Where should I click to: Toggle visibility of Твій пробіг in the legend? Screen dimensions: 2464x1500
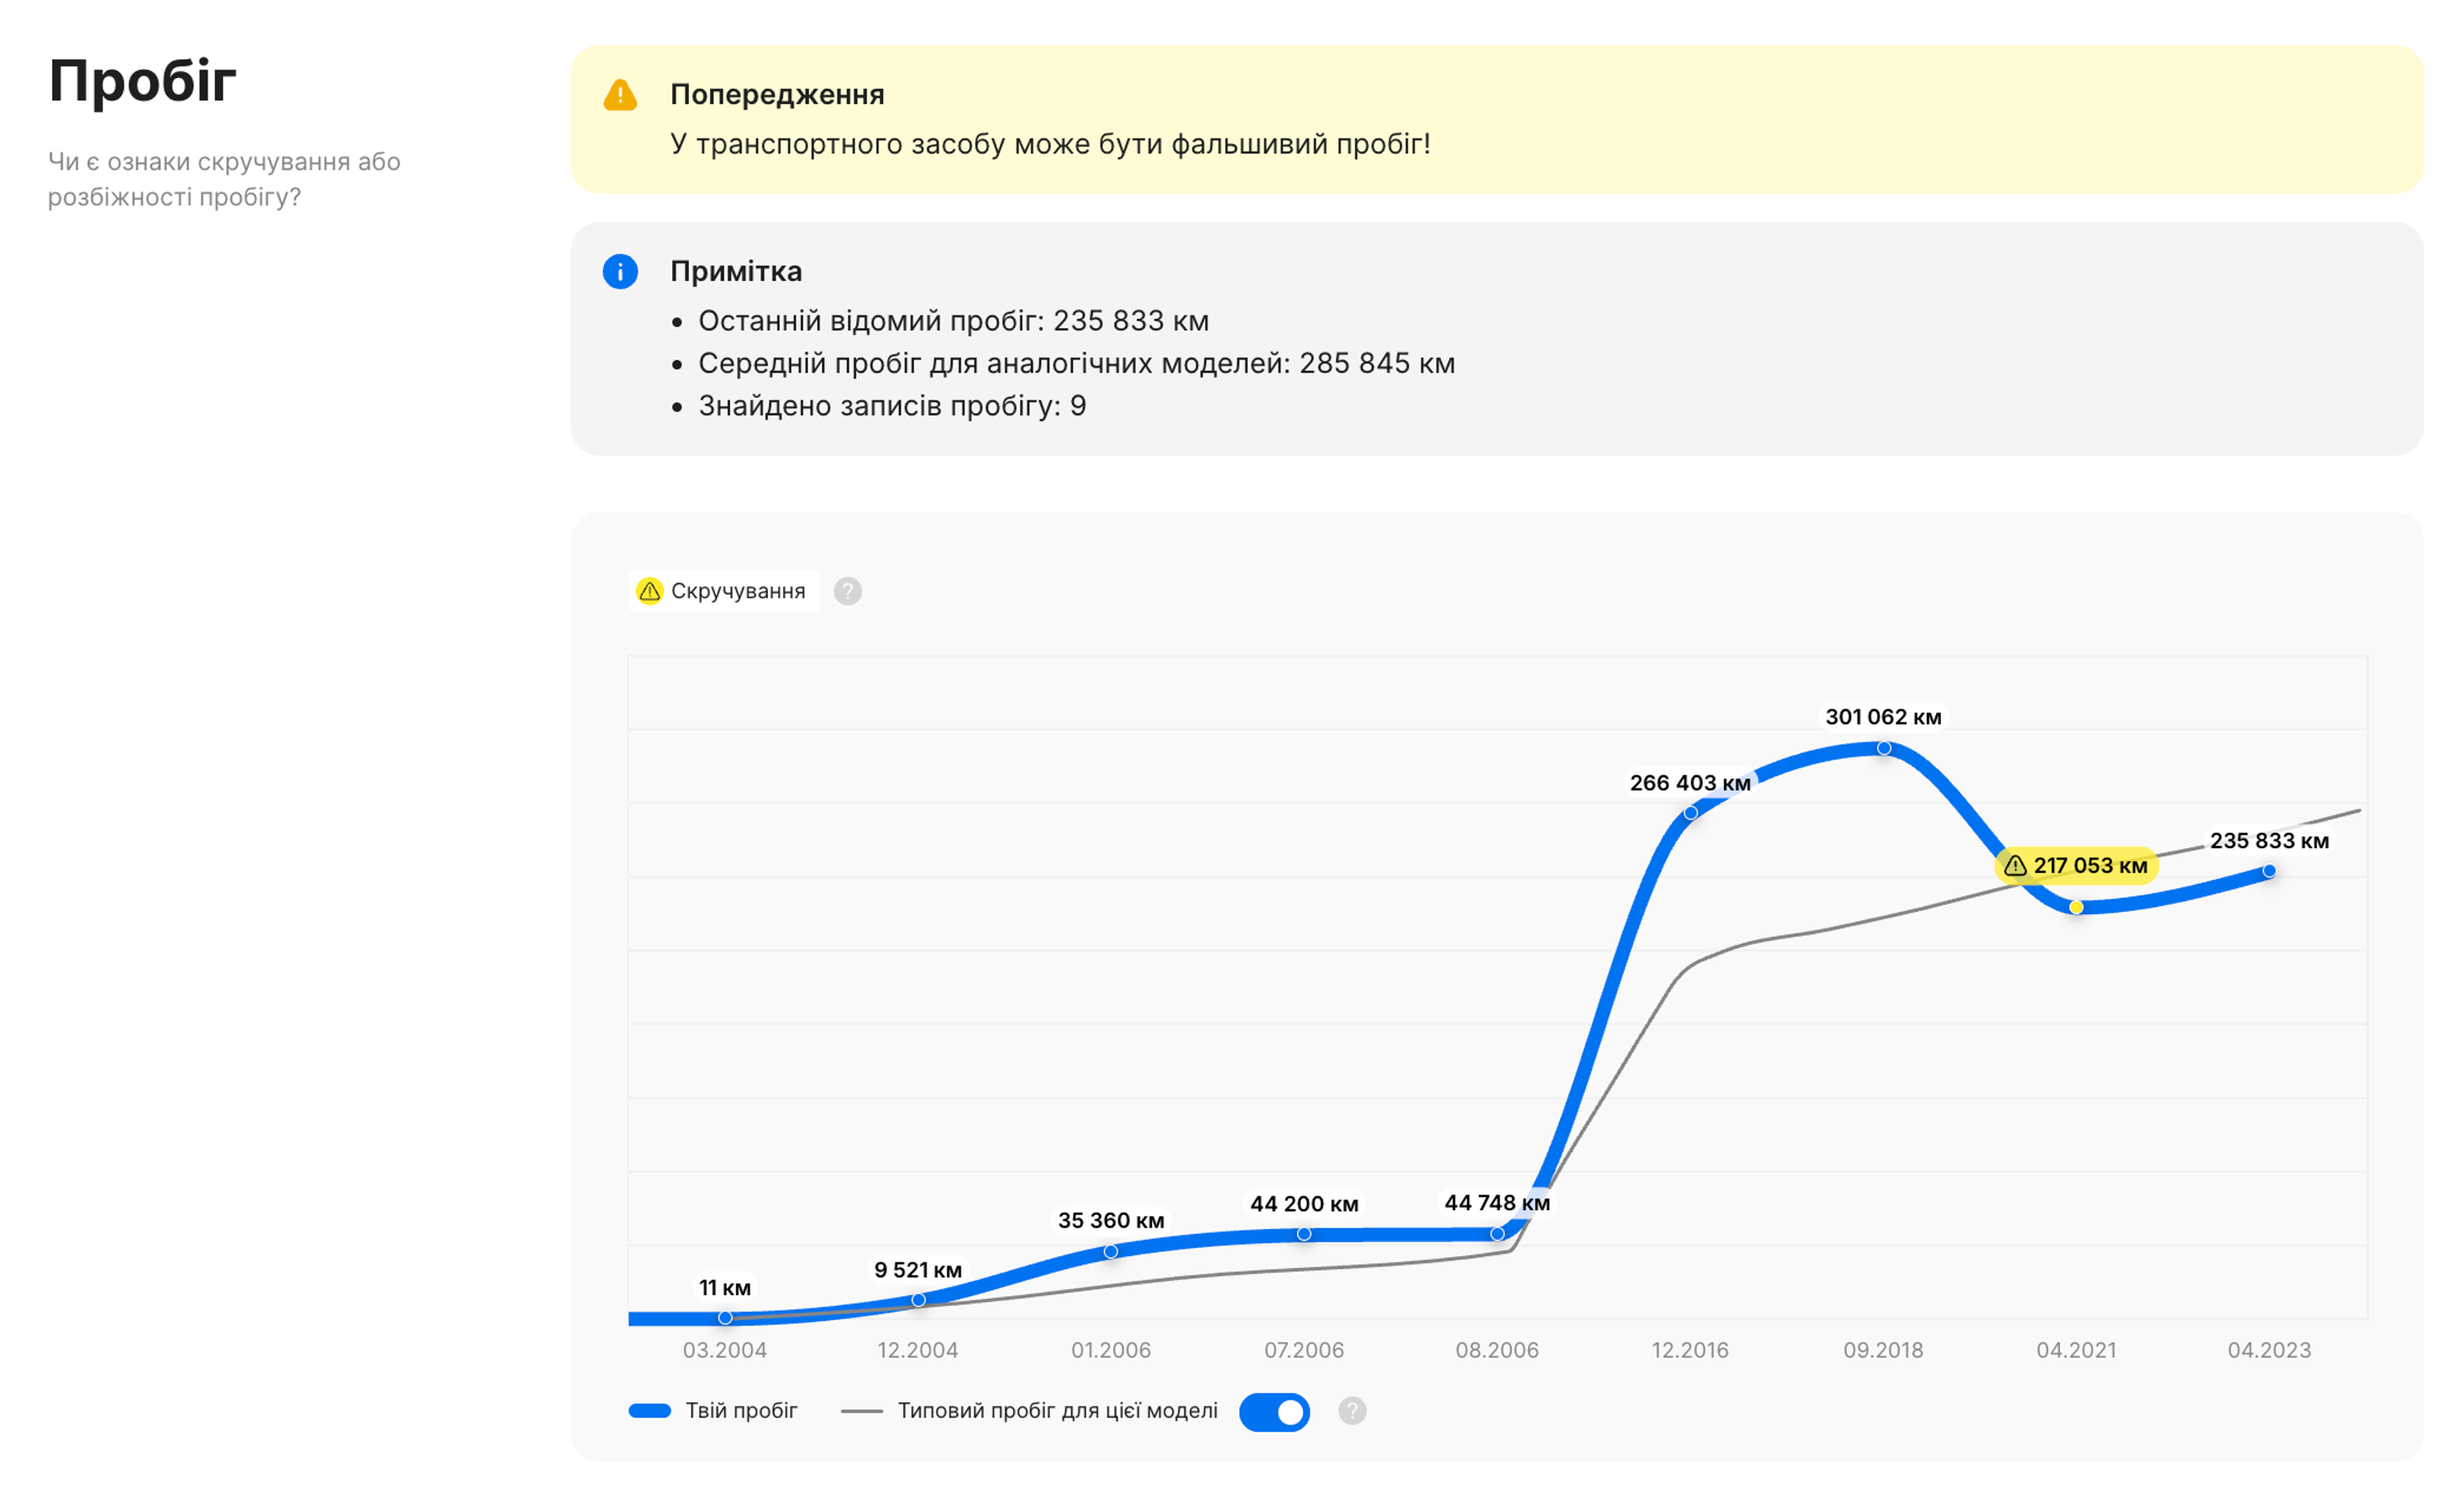741,1410
